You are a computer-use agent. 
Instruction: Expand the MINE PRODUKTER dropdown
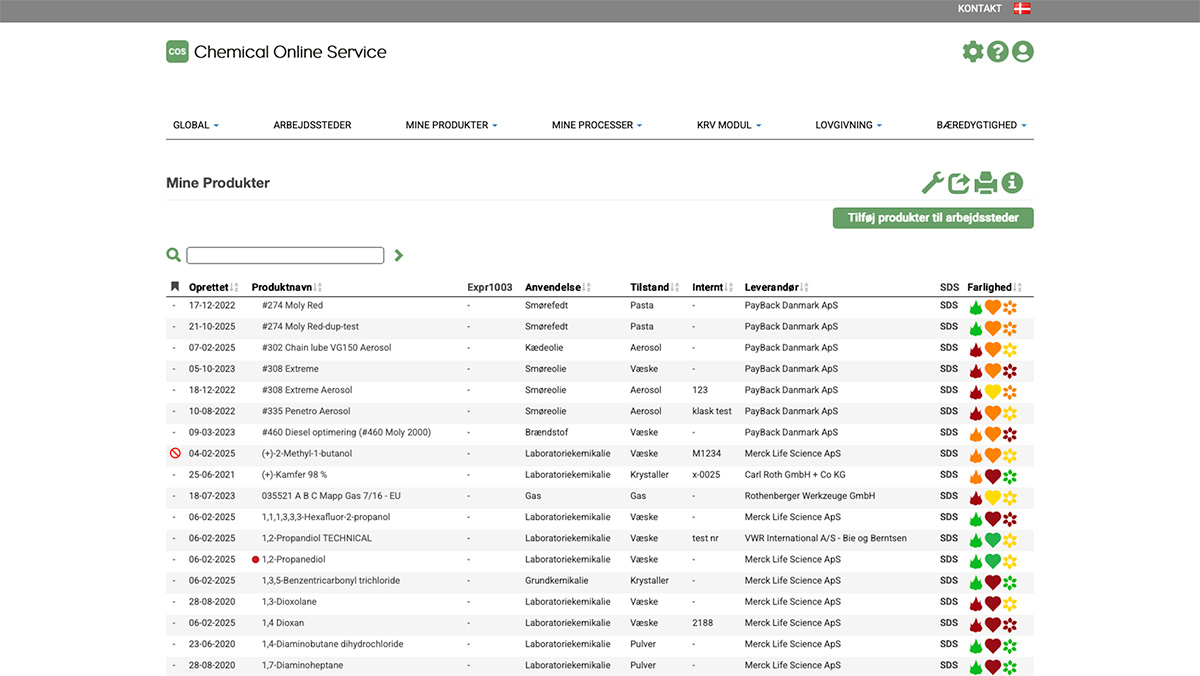point(451,125)
